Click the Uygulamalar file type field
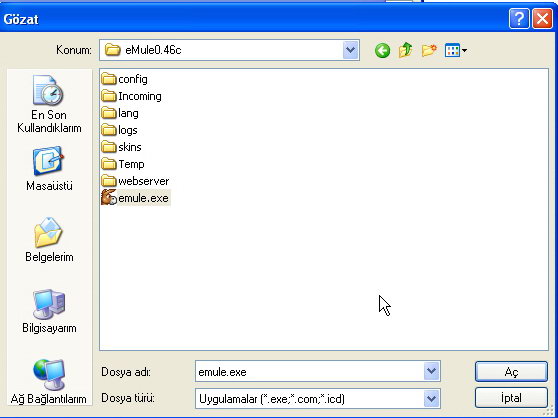The width and height of the screenshot is (558, 418). [x=310, y=398]
